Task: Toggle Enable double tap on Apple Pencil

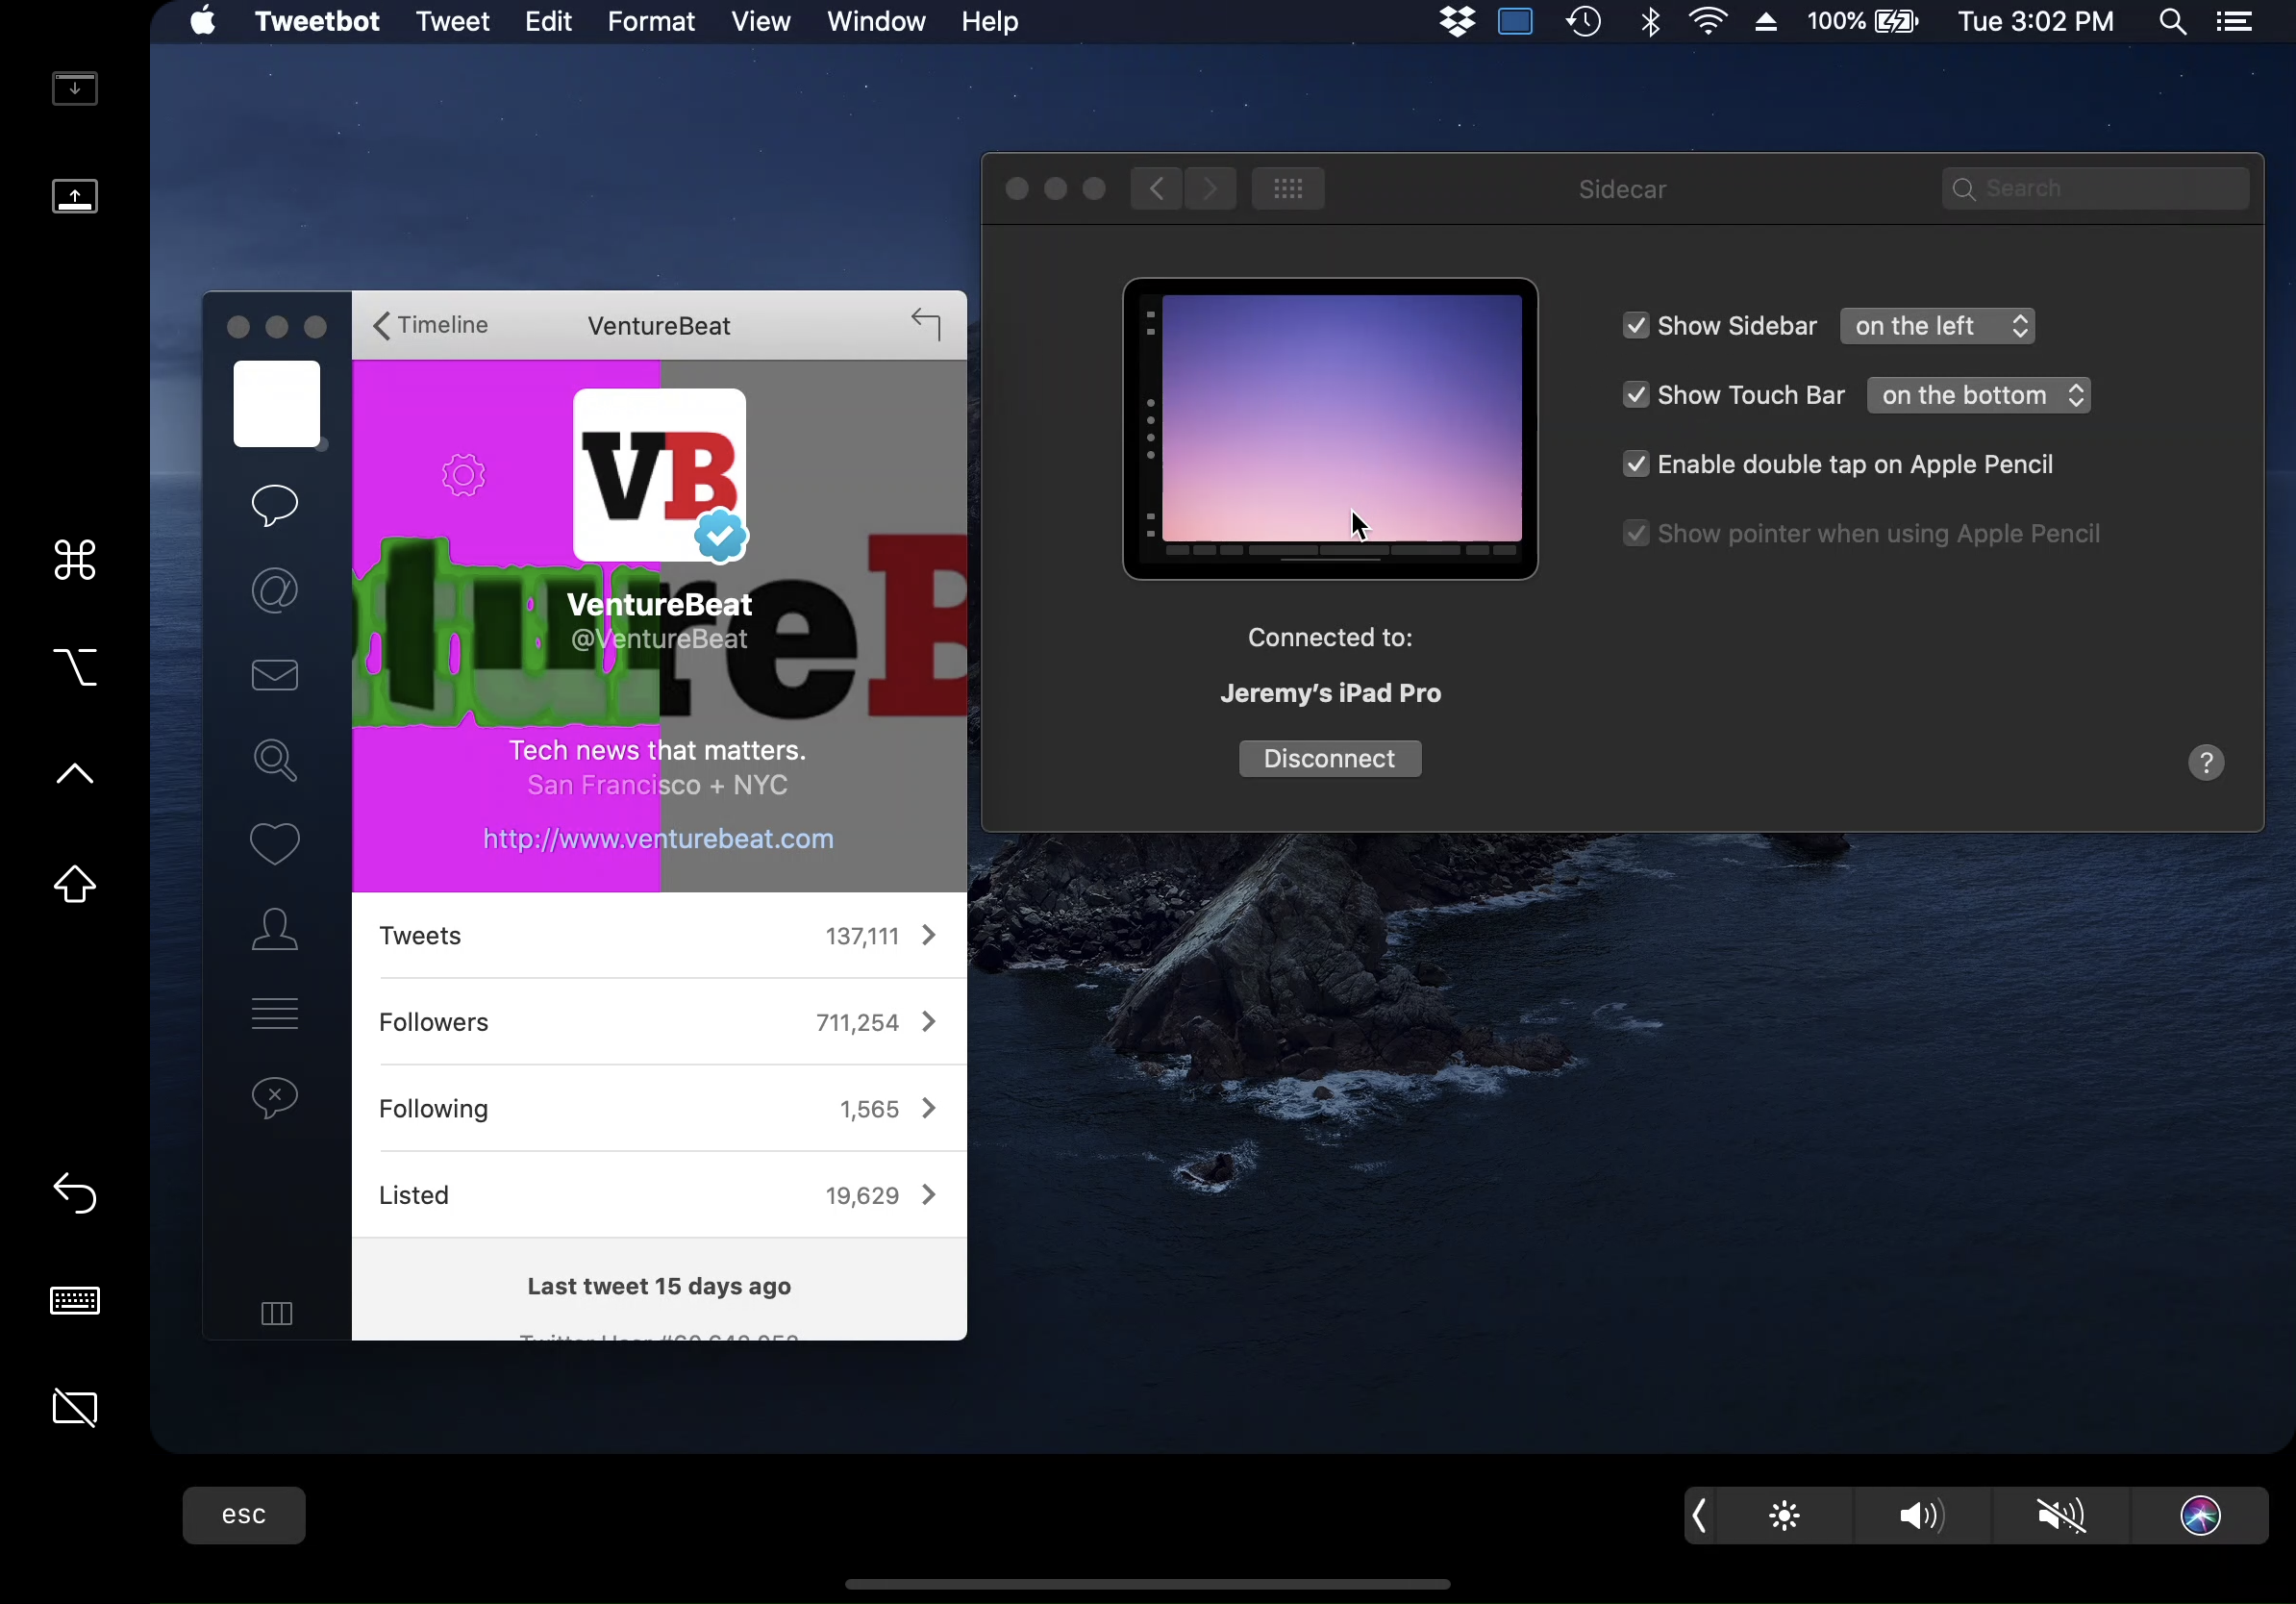Action: (x=1636, y=464)
